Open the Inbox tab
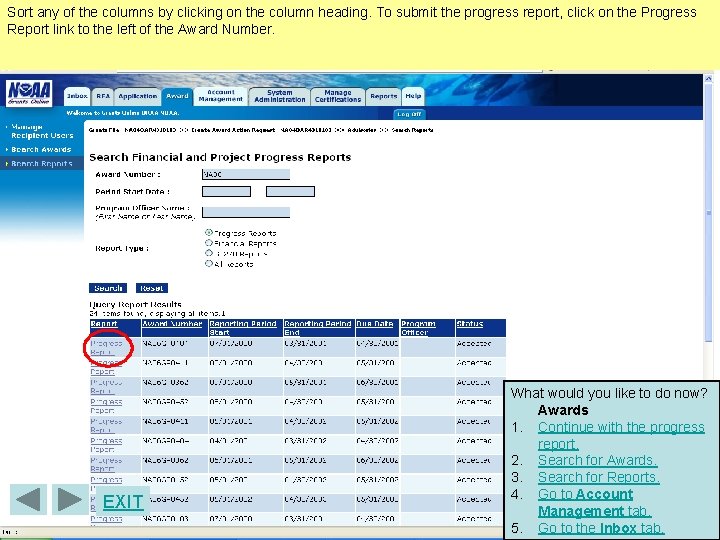This screenshot has height=540, width=720. [x=77, y=96]
